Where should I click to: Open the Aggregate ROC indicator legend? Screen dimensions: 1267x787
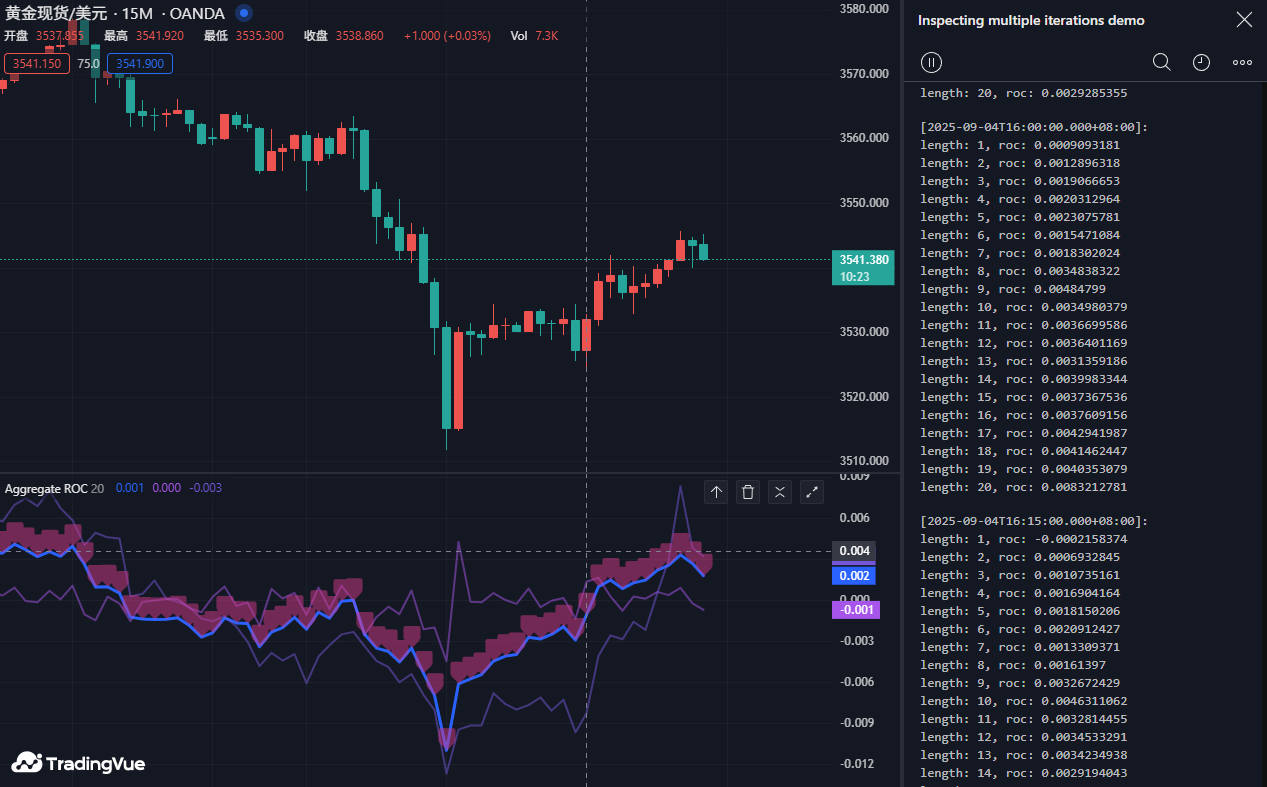(47, 488)
